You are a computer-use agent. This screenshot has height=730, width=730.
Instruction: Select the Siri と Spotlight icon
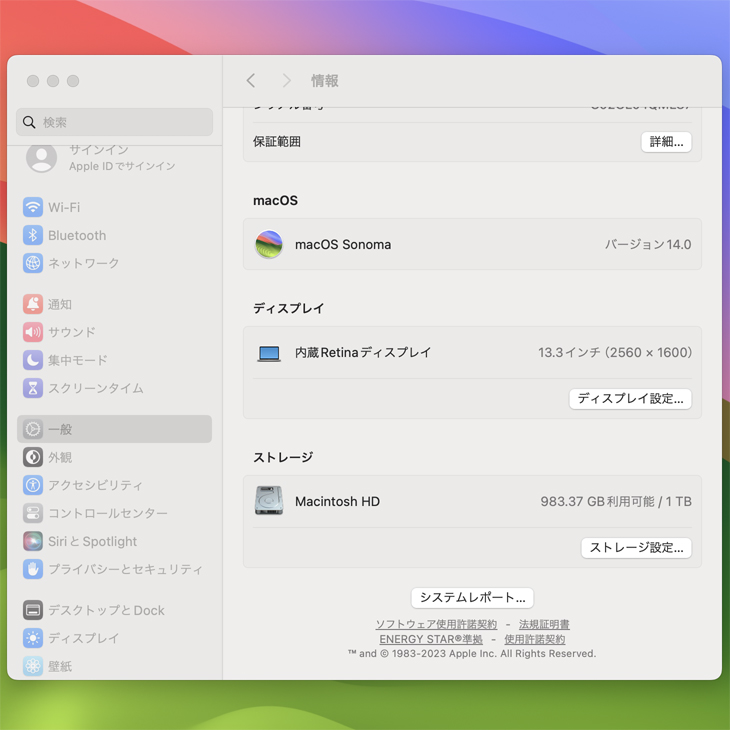[x=33, y=541]
